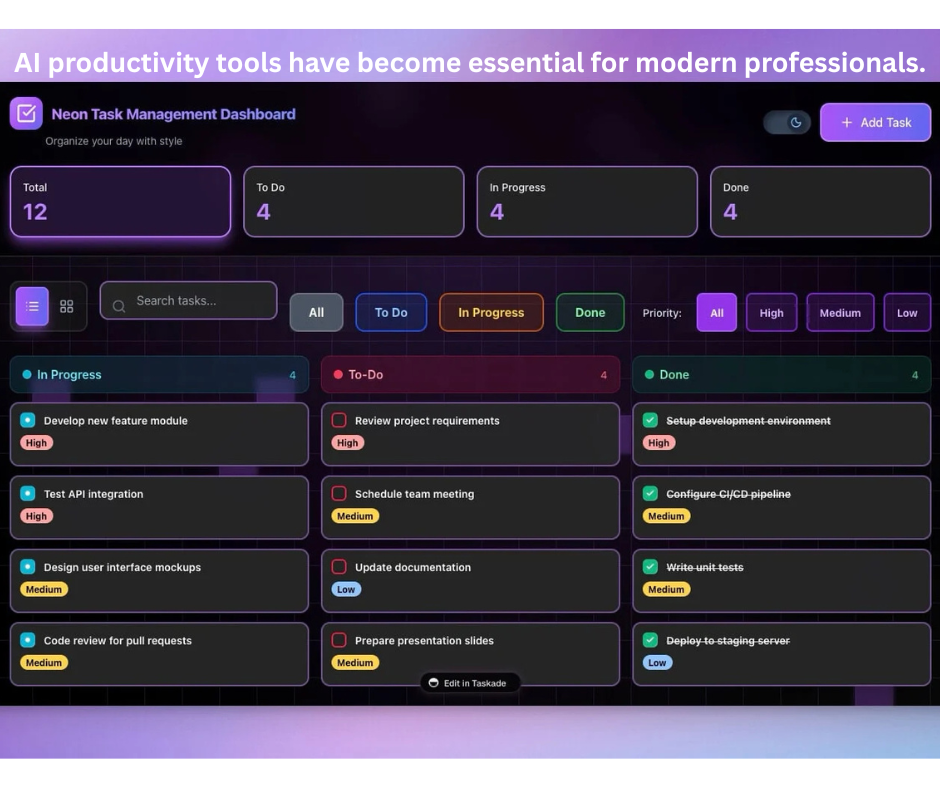Click Medium tag on Write unit tests
Image resolution: width=940 pixels, height=788 pixels.
666,590
